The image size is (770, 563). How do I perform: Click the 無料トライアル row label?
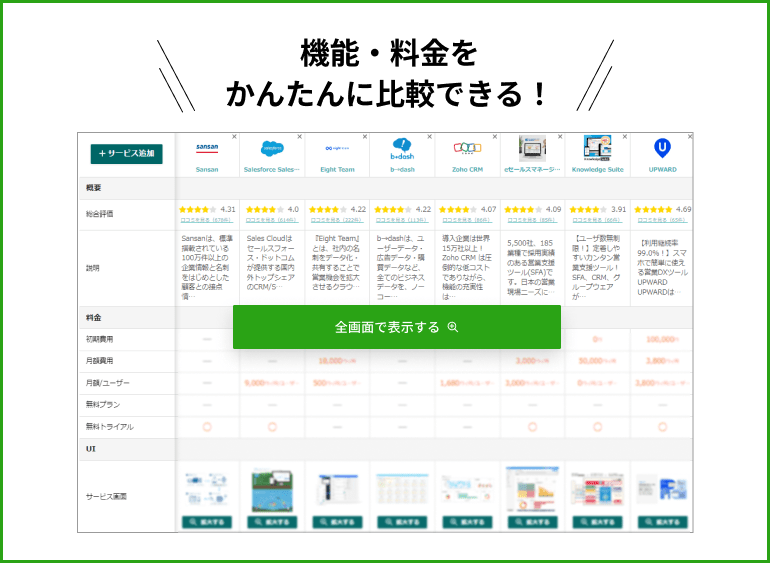point(110,427)
